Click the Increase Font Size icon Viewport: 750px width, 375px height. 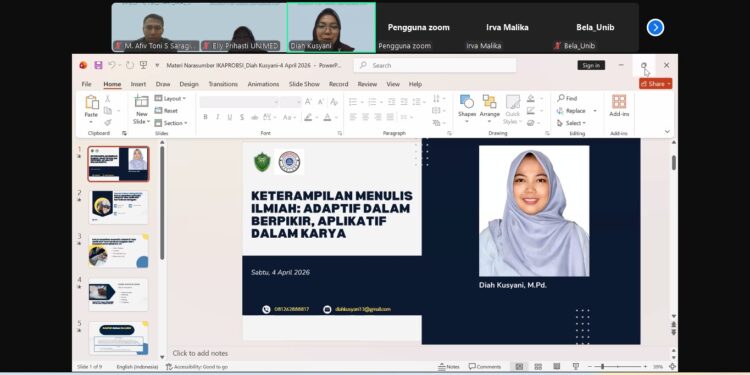pyautogui.click(x=309, y=102)
